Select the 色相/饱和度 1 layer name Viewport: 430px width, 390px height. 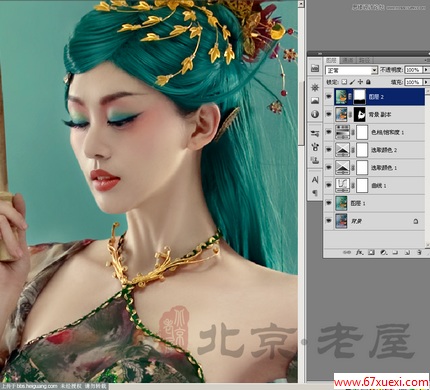click(388, 133)
